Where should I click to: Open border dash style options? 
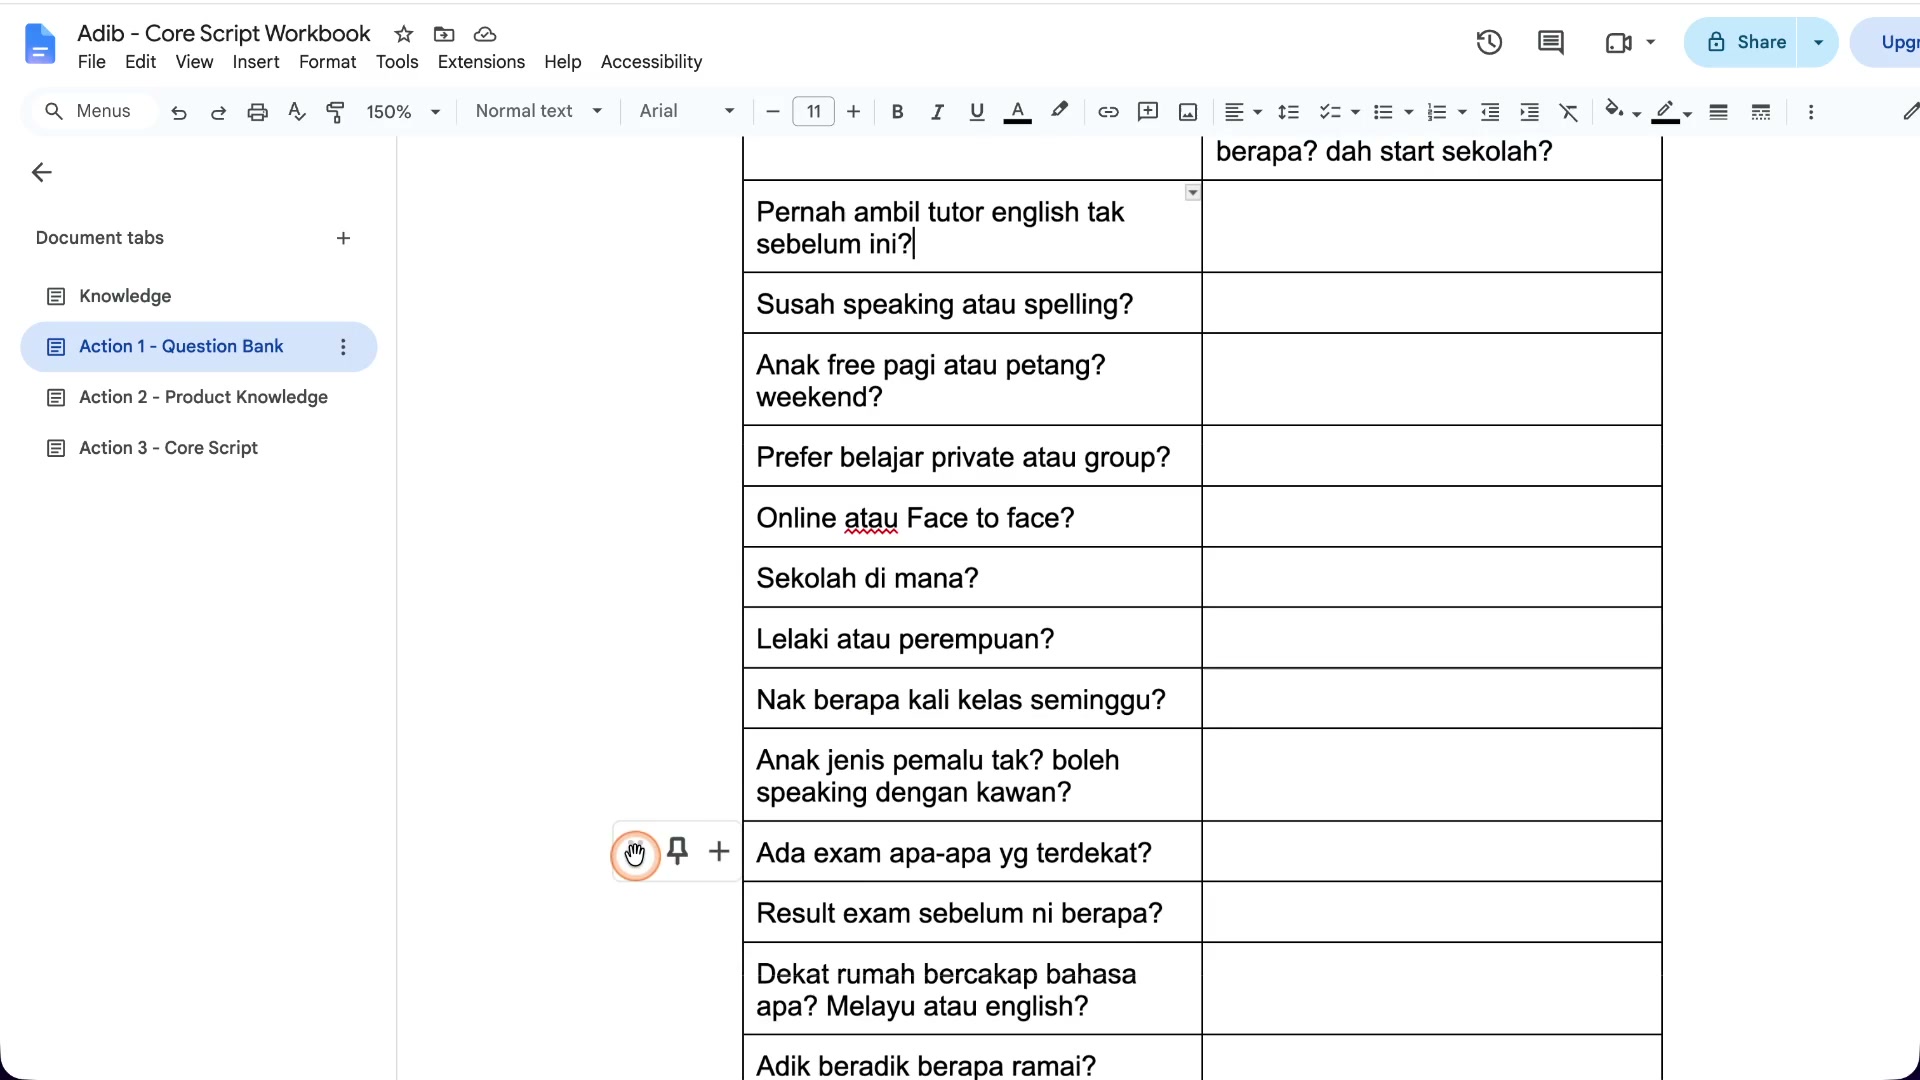pyautogui.click(x=1761, y=112)
